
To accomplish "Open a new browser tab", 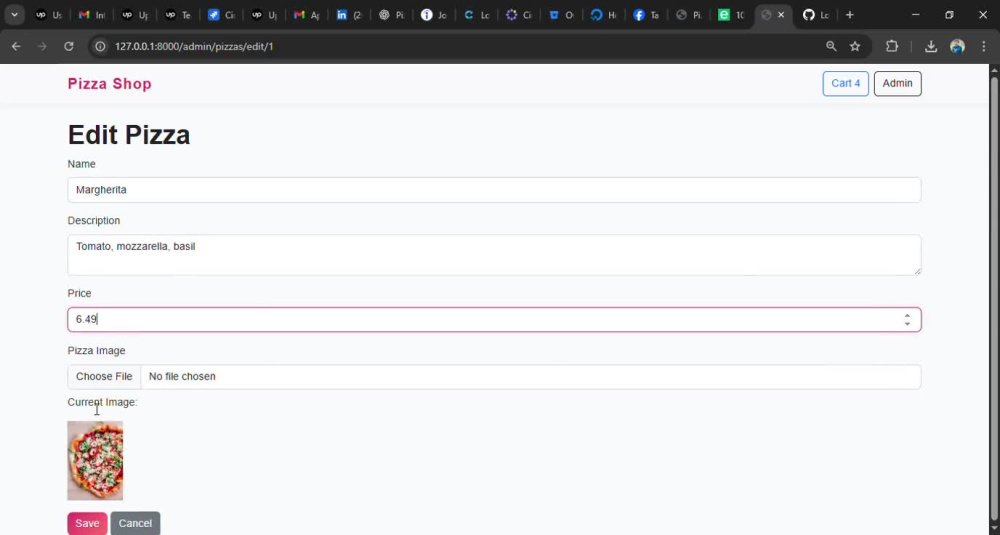I will [x=849, y=15].
